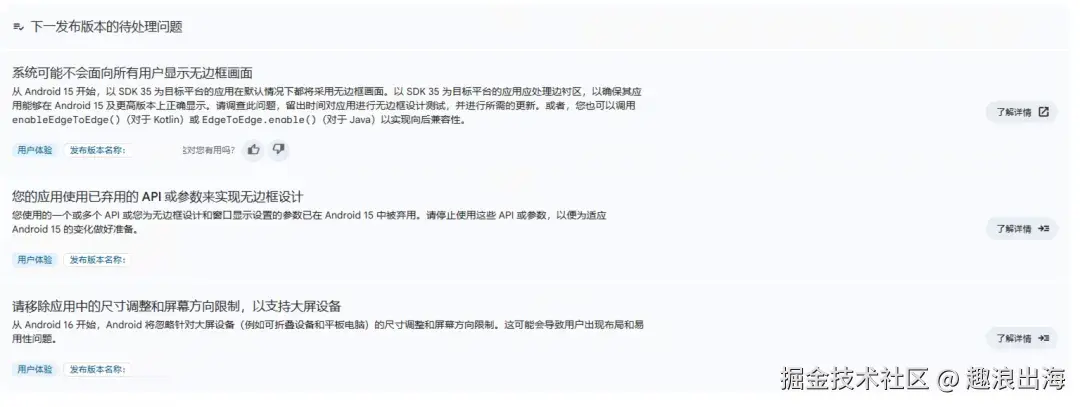Open 了解详情 for the edge-to-edge display issue
Image resolution: width=1080 pixels, height=407 pixels.
pos(1021,112)
